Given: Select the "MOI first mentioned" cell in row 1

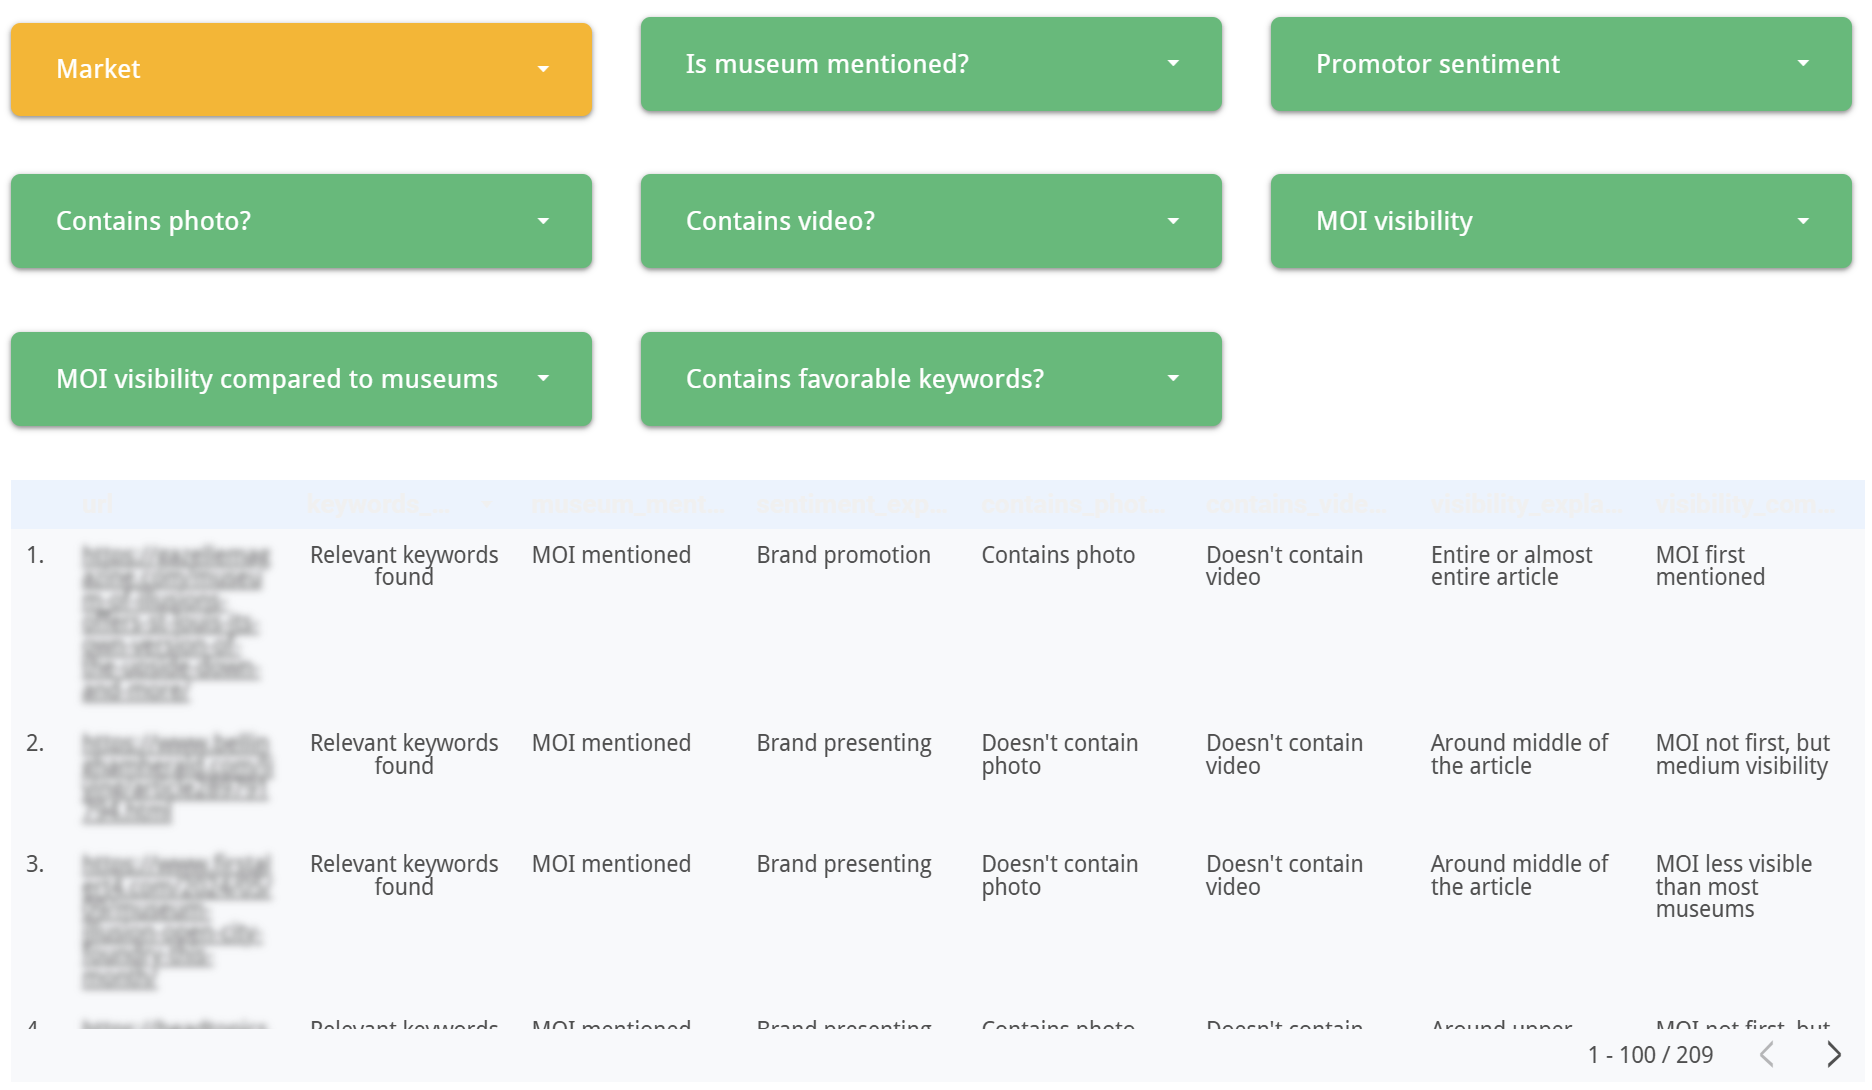Looking at the screenshot, I should tap(1711, 565).
